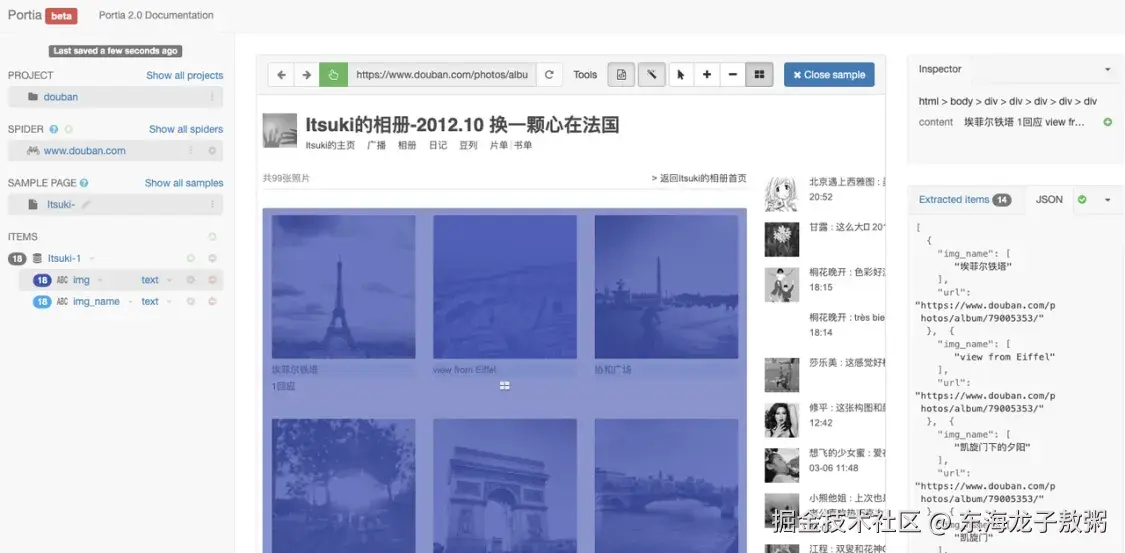1125x553 pixels.
Task: Click the CSS/code document tool icon
Action: (621, 75)
